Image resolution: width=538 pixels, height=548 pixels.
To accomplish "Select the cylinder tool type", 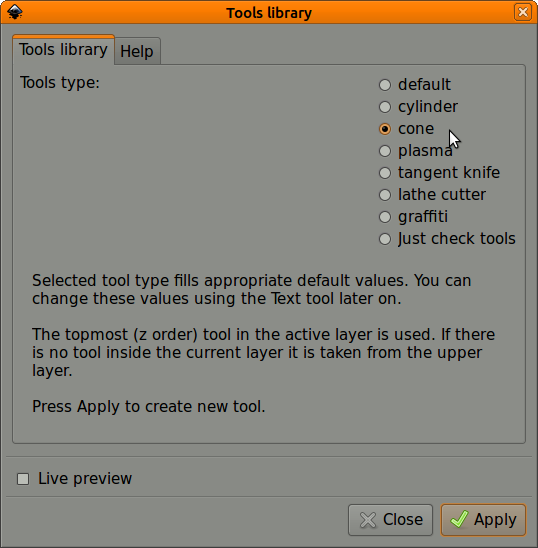I will click(x=385, y=107).
